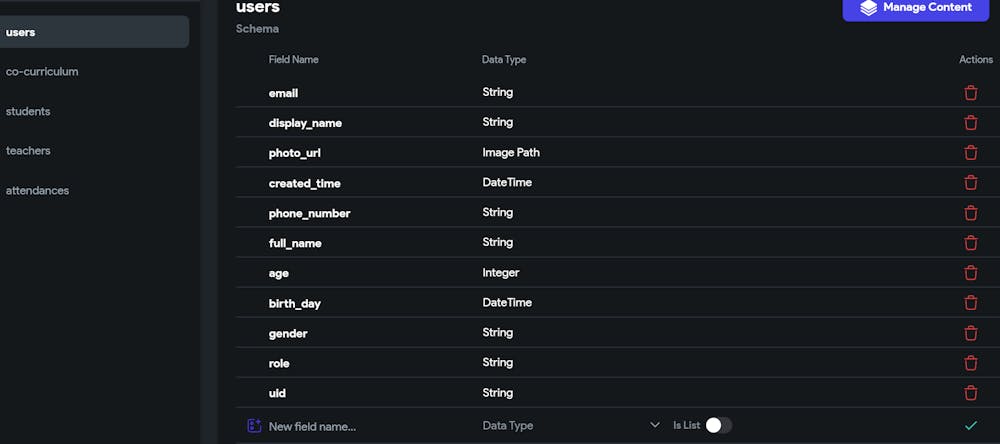Select the students collection
Viewport: 1000px width, 444px height.
28,111
